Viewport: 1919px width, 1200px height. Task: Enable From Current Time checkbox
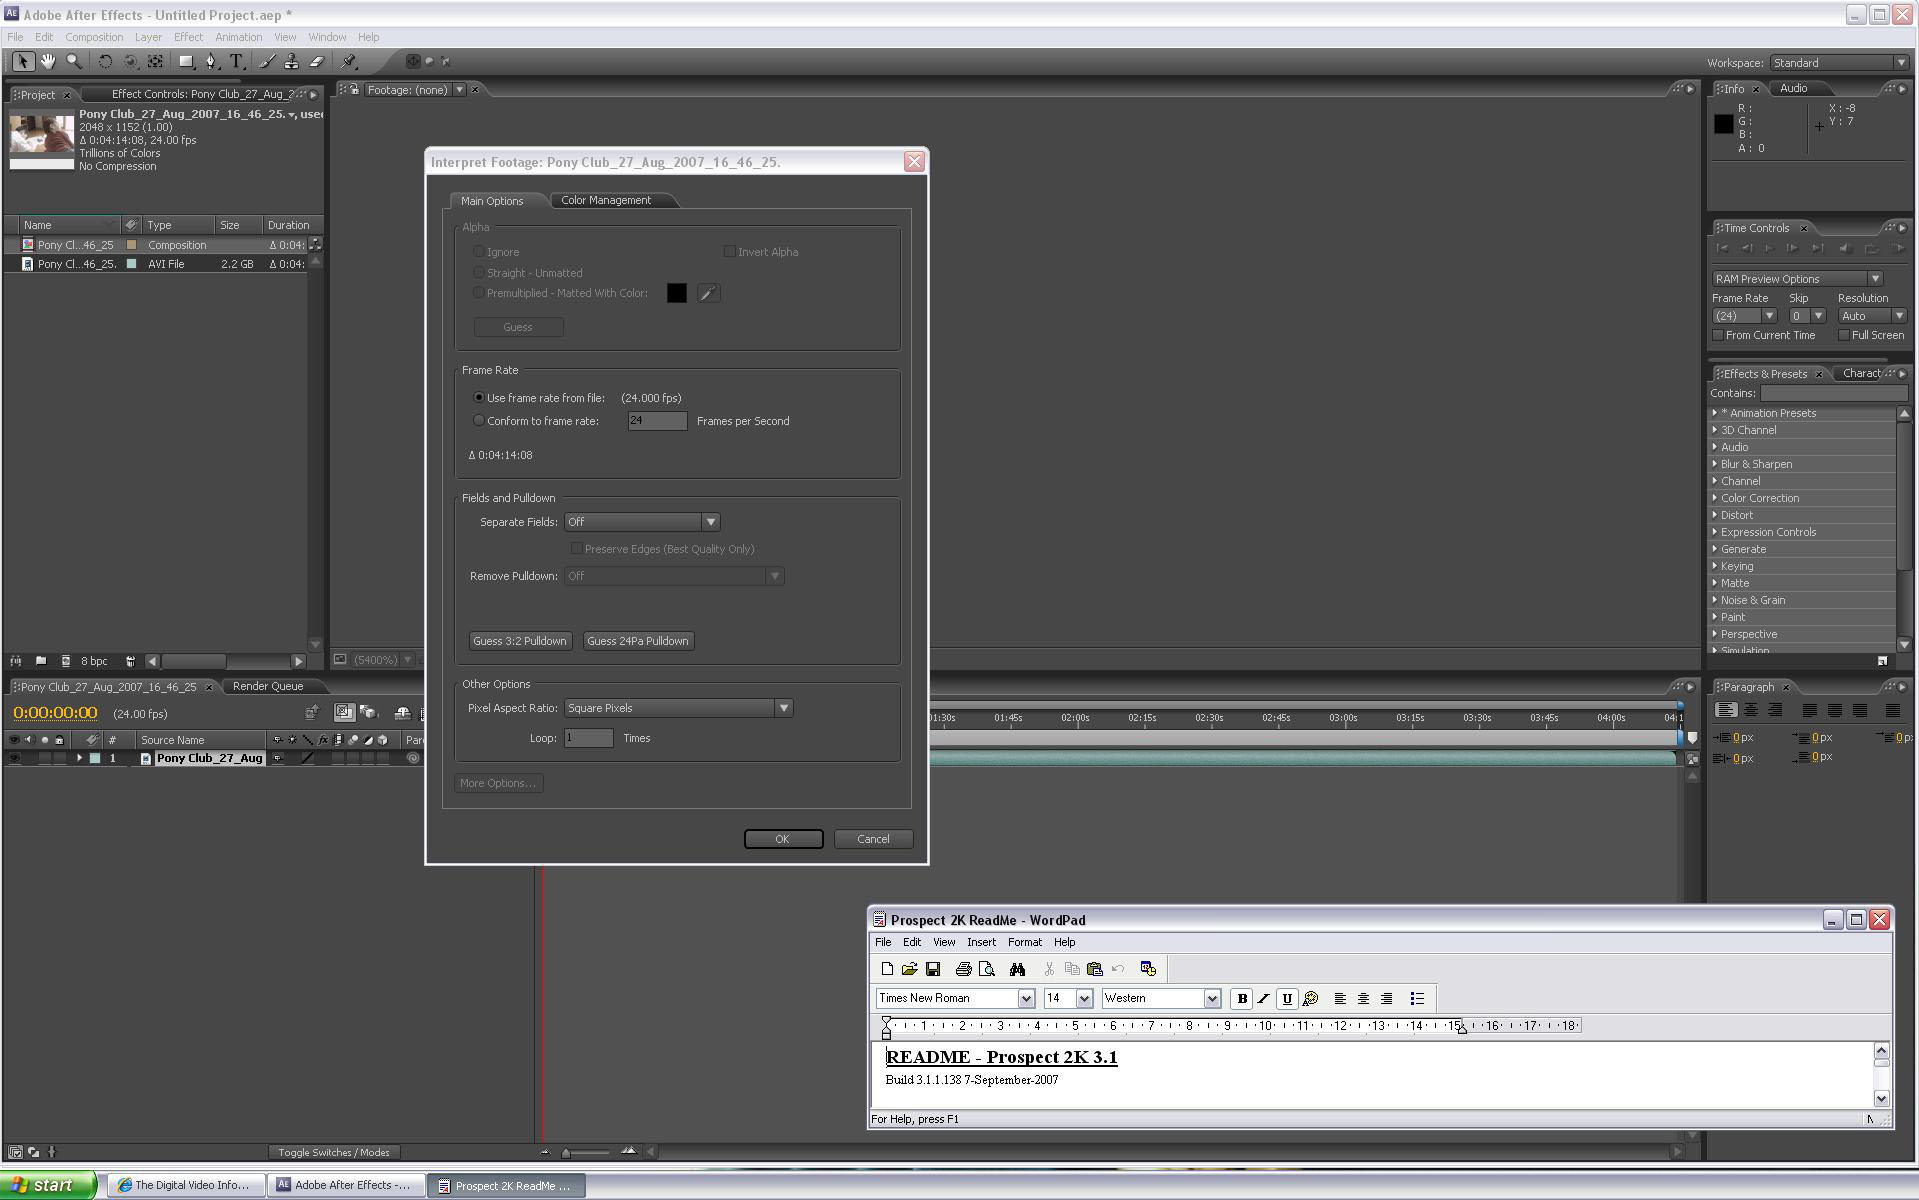(x=1718, y=336)
